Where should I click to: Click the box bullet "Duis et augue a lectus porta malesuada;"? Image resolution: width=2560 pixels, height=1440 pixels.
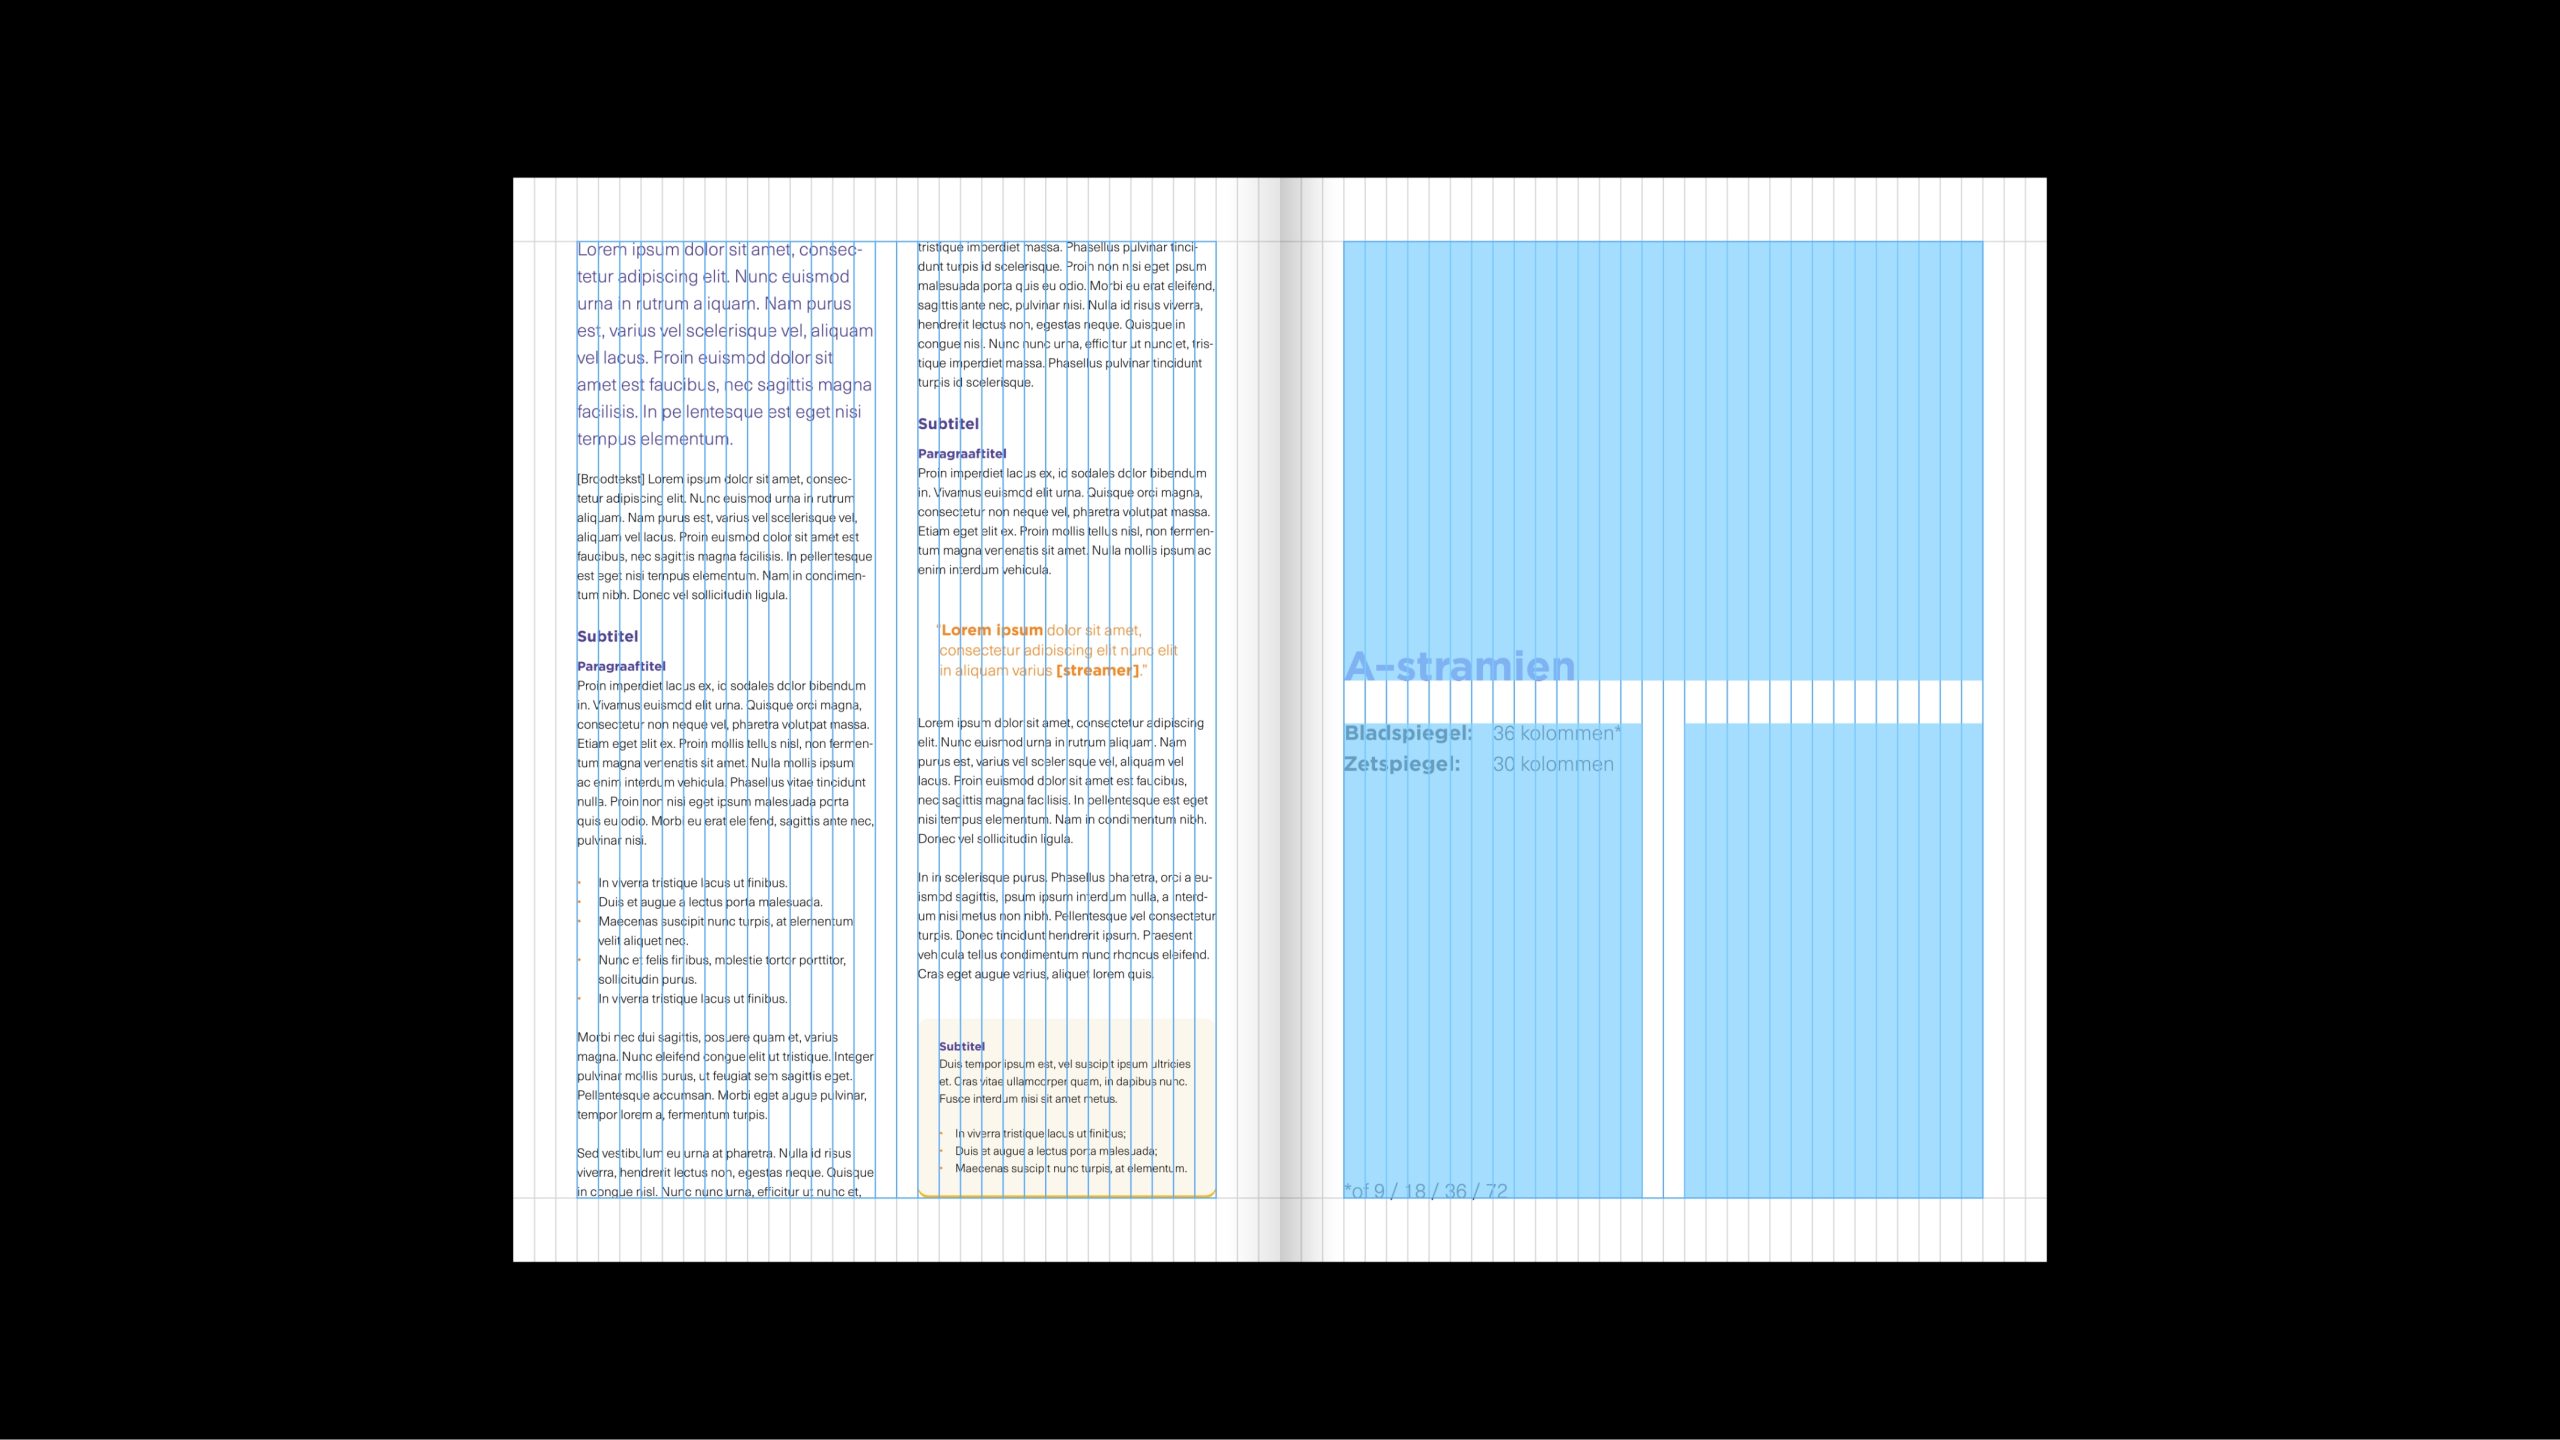click(1056, 1151)
